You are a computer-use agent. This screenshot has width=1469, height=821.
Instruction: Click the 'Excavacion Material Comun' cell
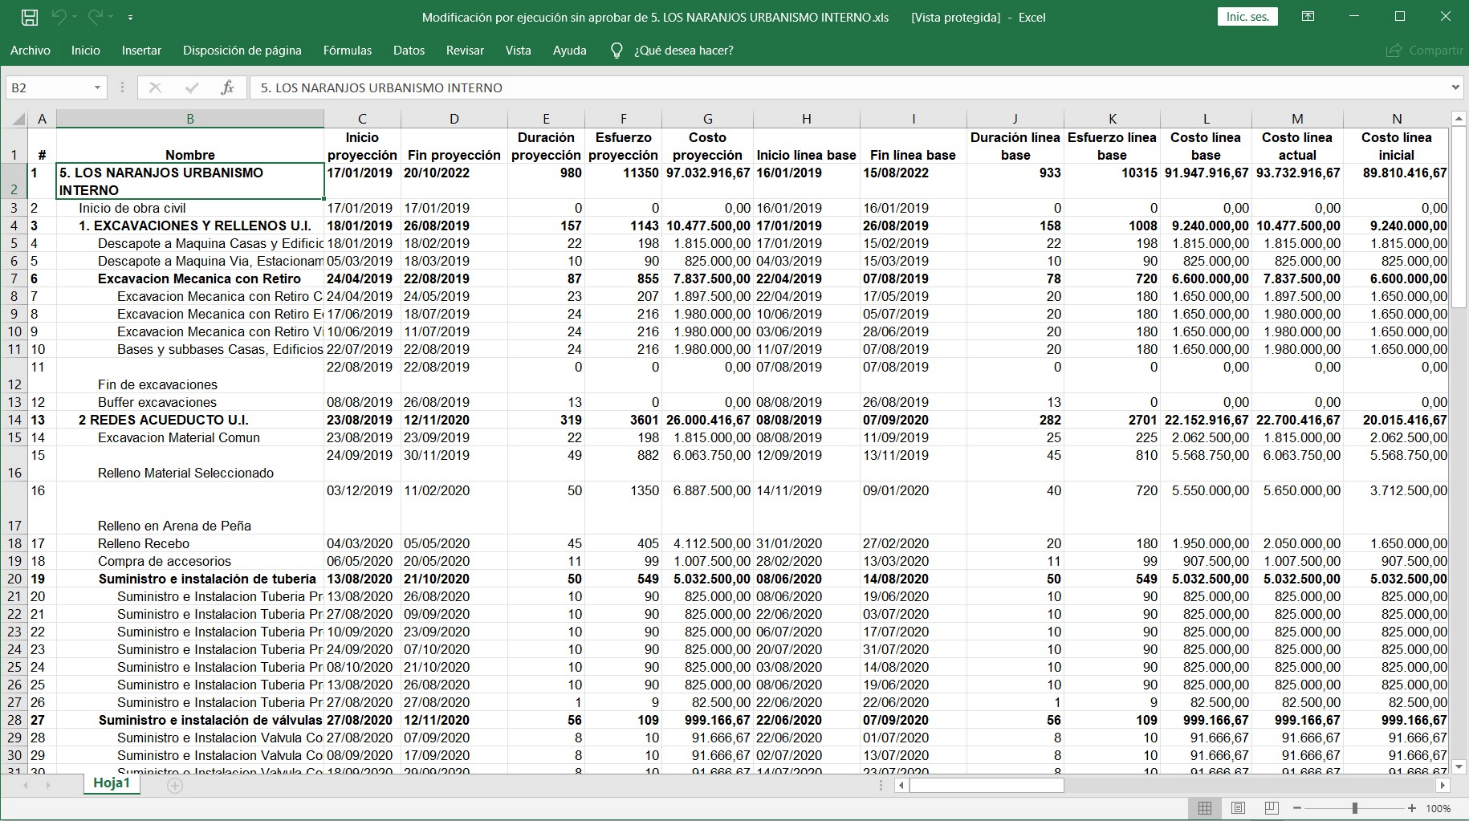tap(190, 438)
